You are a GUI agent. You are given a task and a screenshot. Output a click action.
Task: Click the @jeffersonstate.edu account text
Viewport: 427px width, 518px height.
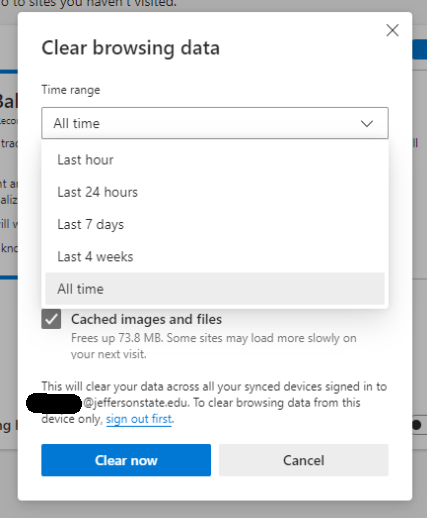pyautogui.click(x=136, y=403)
